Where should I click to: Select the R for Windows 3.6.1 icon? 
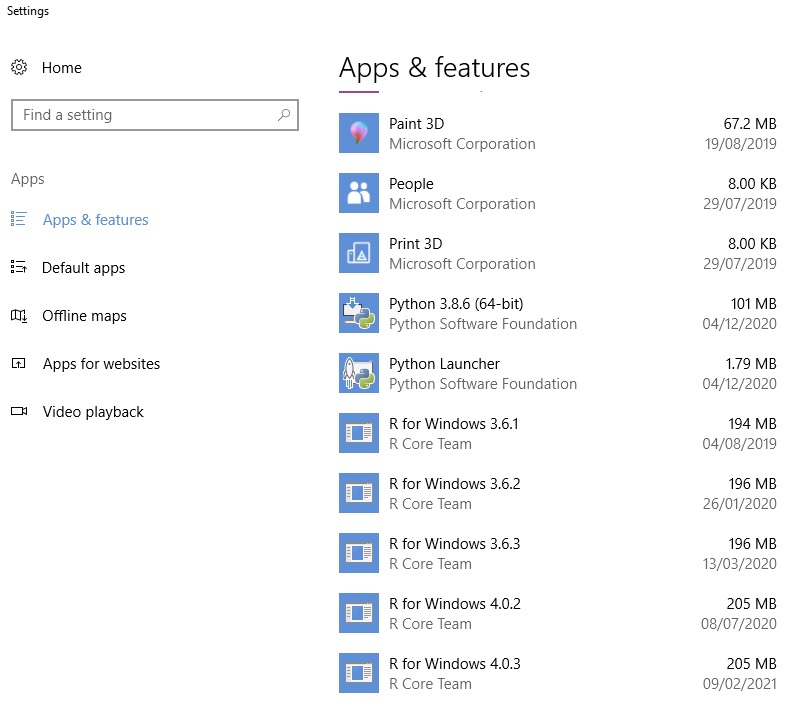(359, 433)
